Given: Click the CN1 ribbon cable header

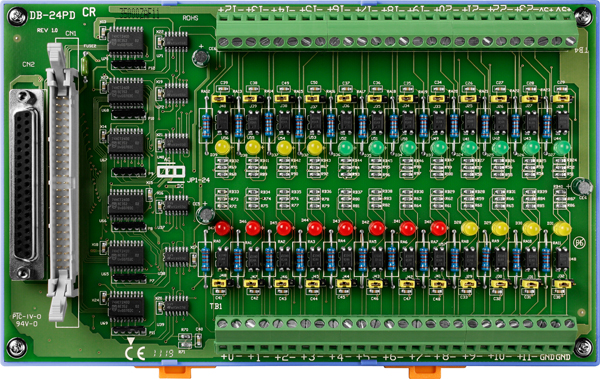Looking at the screenshot, I should tap(63, 180).
